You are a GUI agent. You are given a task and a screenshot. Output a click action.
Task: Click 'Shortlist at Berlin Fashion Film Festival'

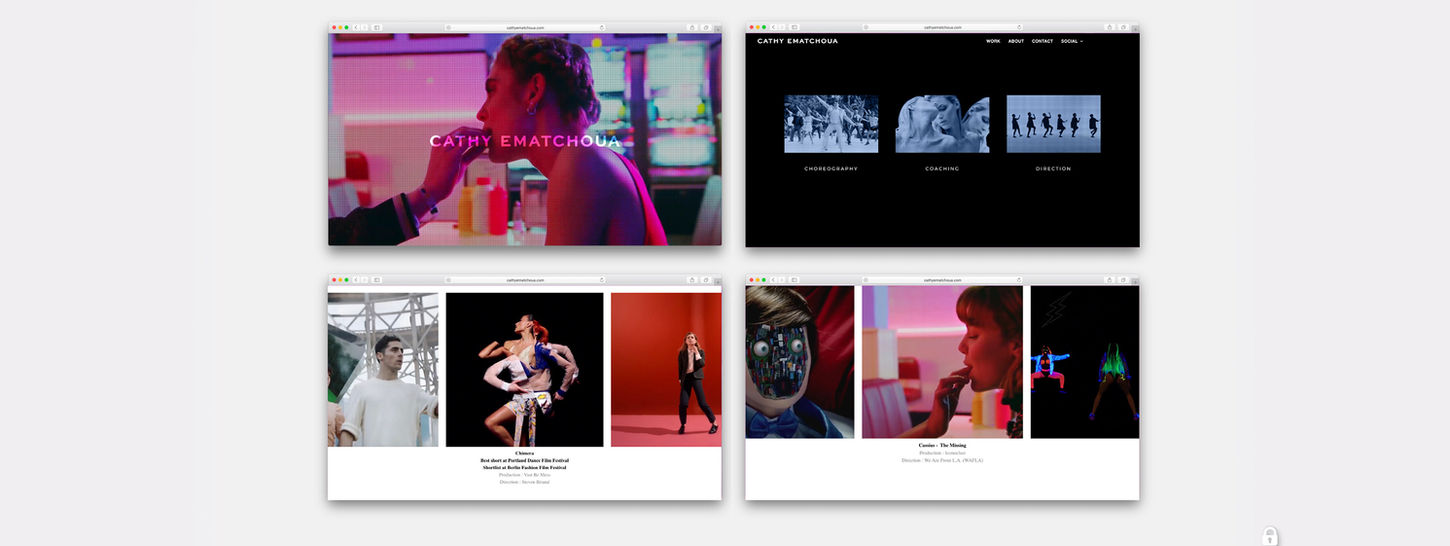click(x=525, y=467)
